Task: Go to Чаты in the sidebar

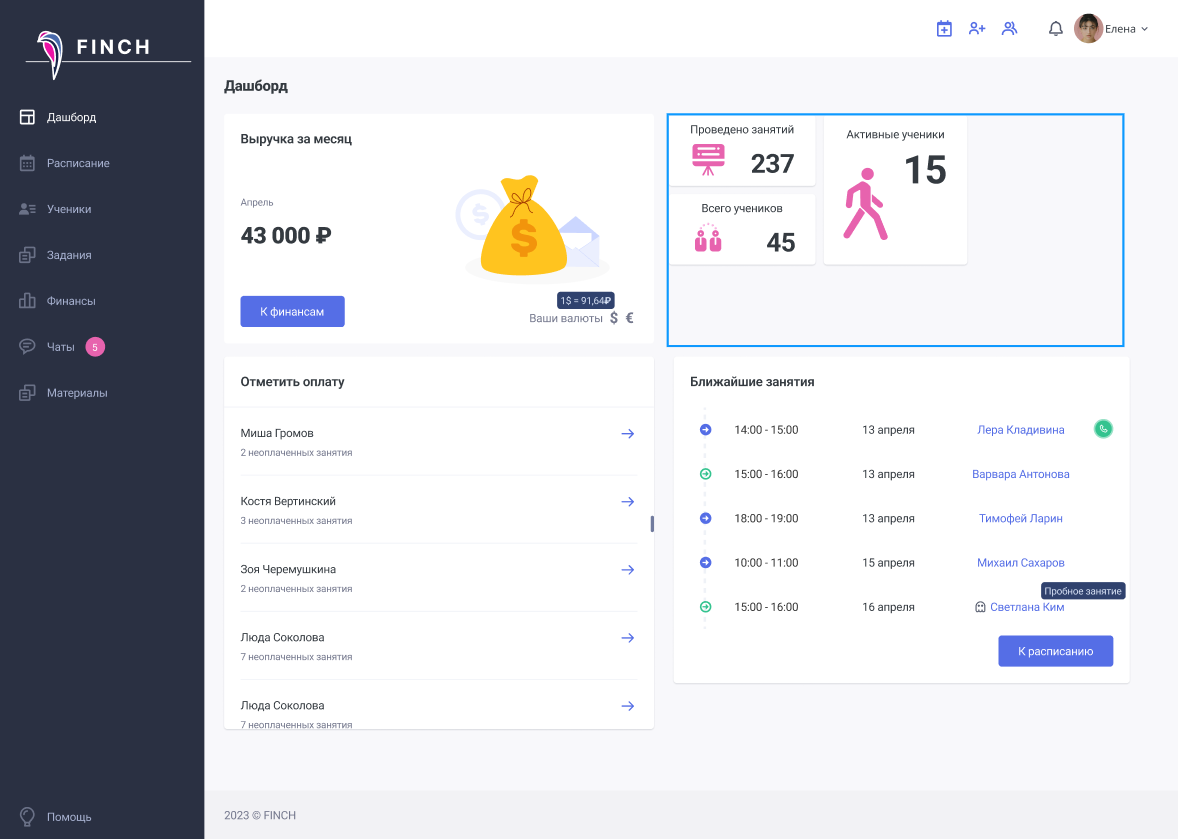Action: 60,347
